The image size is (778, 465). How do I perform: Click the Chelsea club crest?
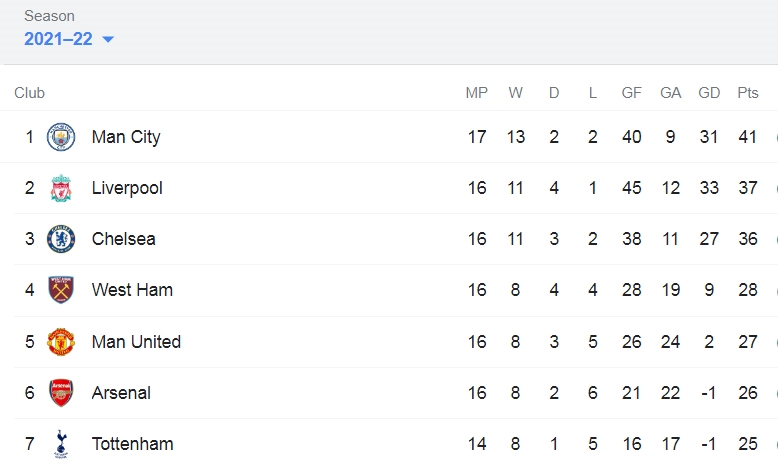[x=61, y=239]
